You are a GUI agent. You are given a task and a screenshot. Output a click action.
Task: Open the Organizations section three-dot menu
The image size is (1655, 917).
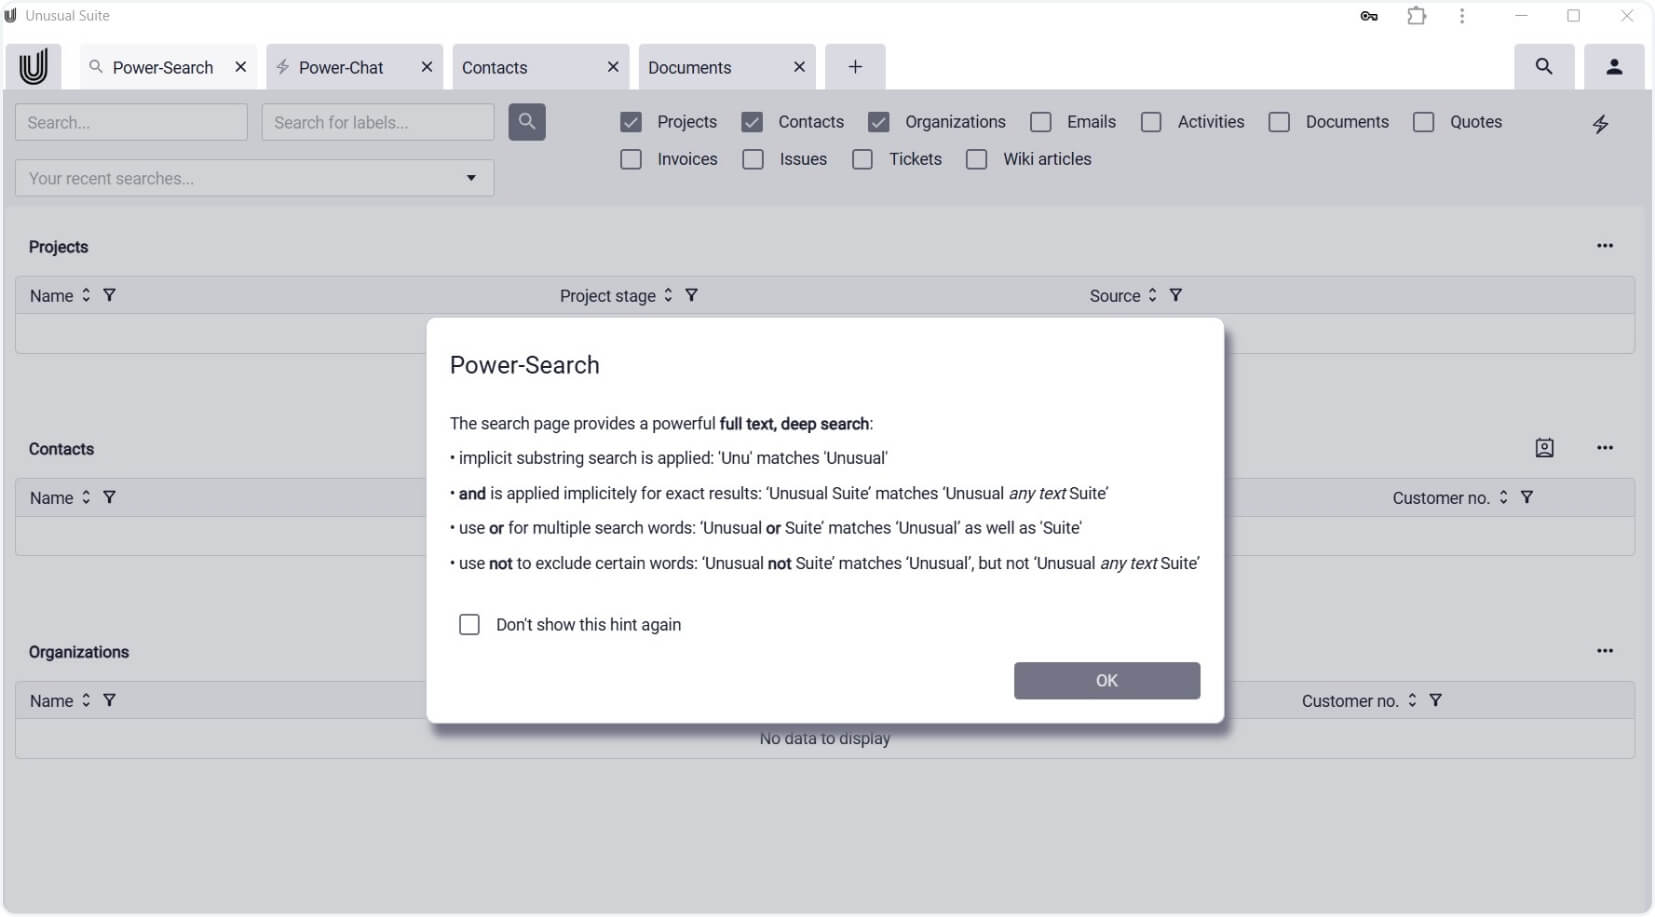1605,651
